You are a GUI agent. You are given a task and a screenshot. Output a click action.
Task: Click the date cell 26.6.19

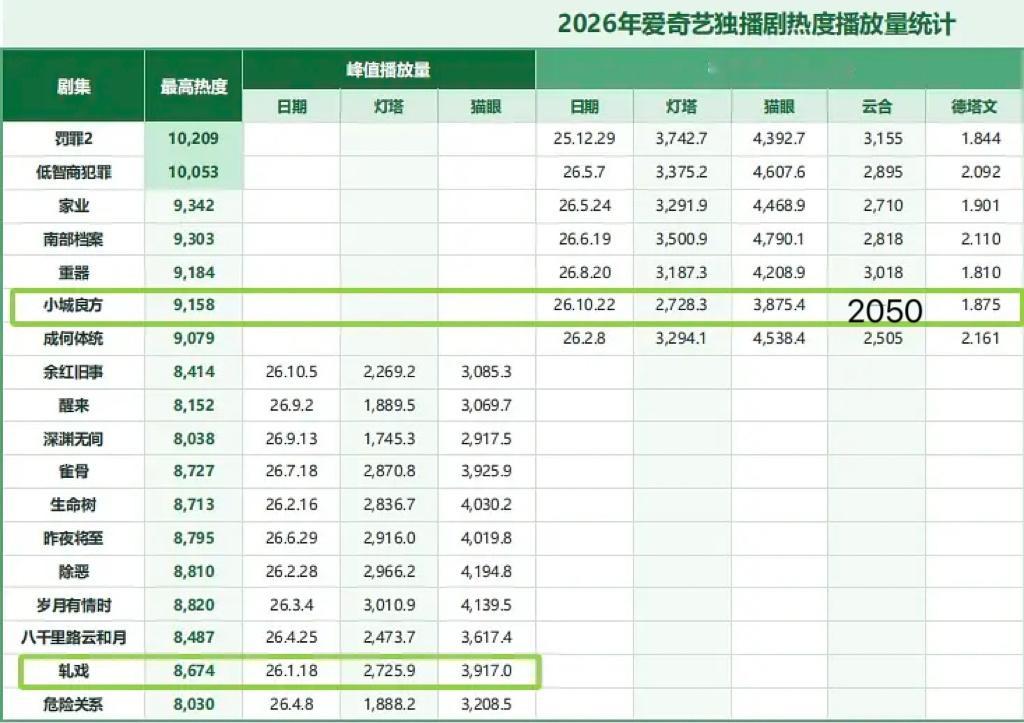[x=584, y=239]
